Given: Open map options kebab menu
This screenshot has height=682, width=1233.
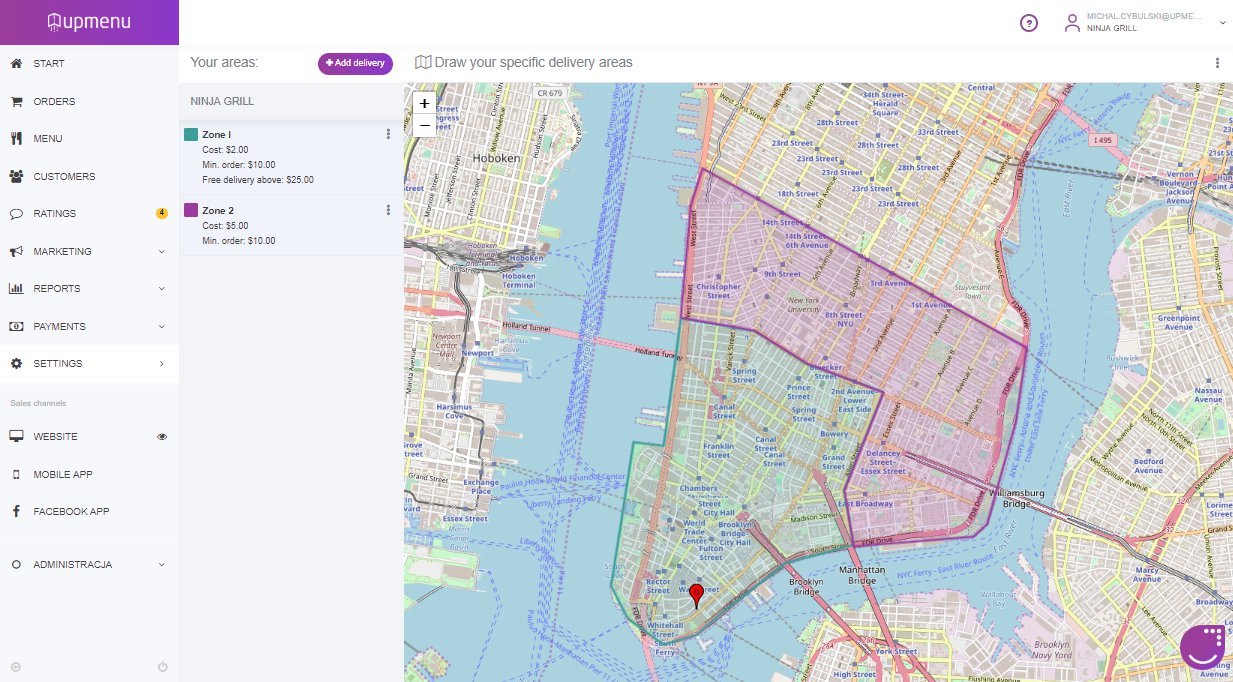Looking at the screenshot, I should click(x=1217, y=63).
